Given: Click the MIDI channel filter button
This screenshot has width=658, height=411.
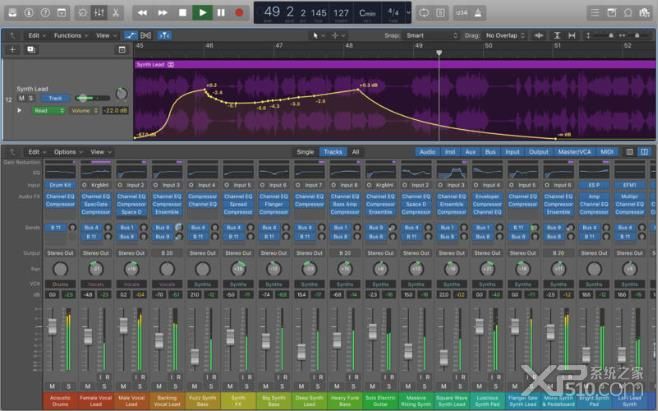Looking at the screenshot, I should click(x=607, y=152).
